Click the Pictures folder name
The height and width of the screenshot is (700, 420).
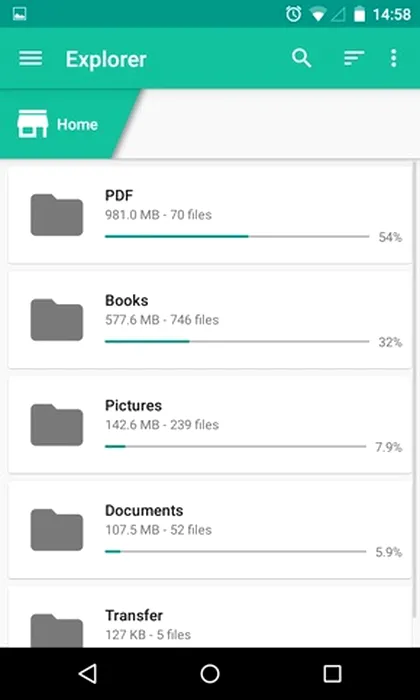[x=133, y=405]
